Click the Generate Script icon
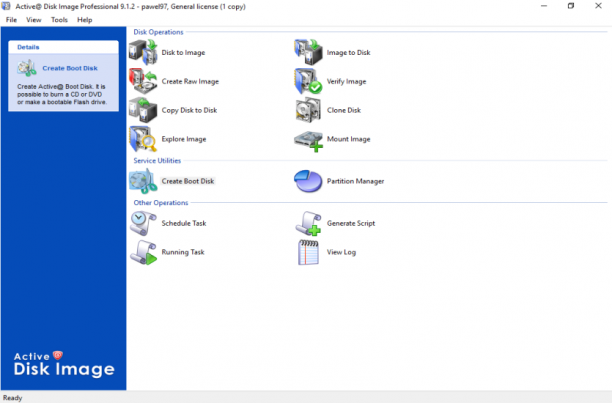 (308, 223)
